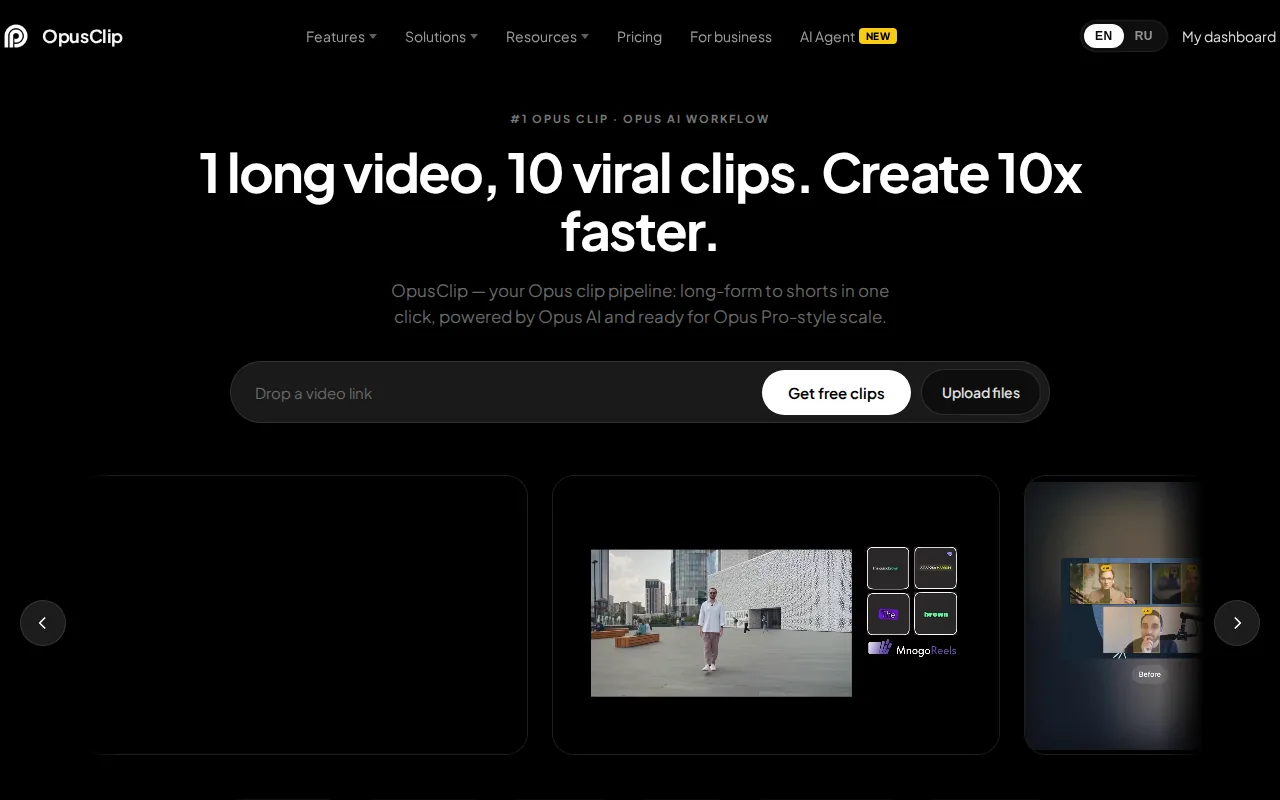
Task: Open the man walking video preview
Action: click(x=721, y=623)
